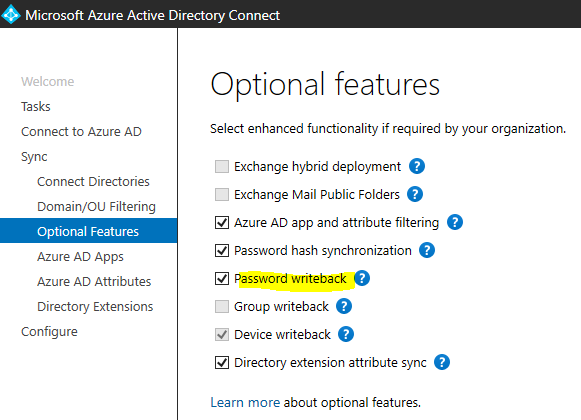Viewport: 581px width, 420px height.
Task: Show help for Password hash synchronization
Action: click(x=426, y=250)
